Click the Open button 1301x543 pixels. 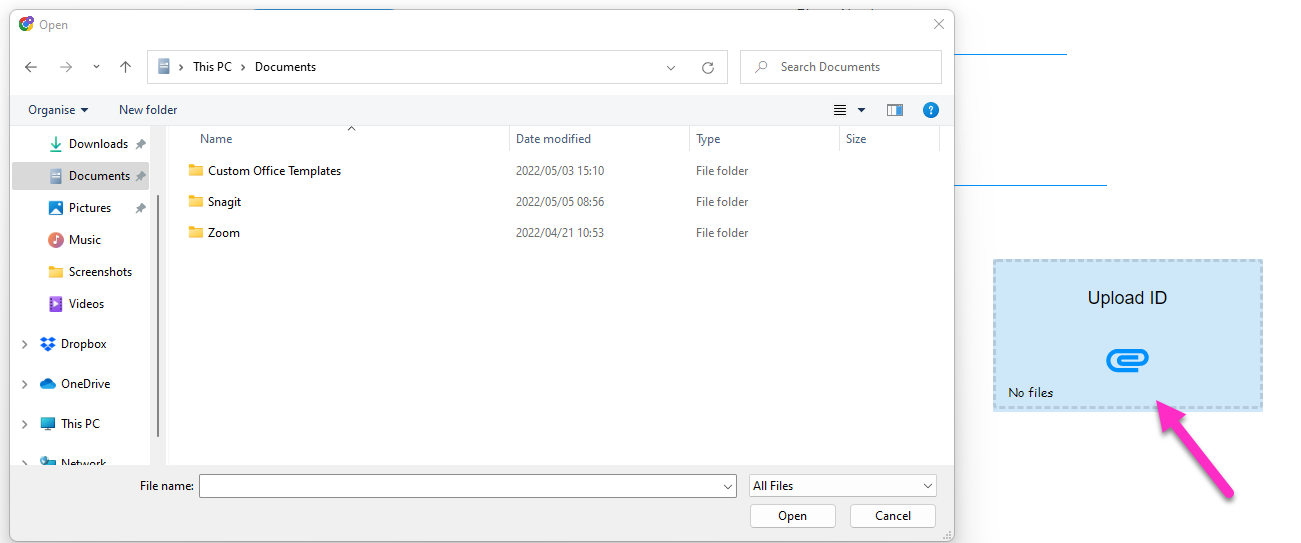792,516
